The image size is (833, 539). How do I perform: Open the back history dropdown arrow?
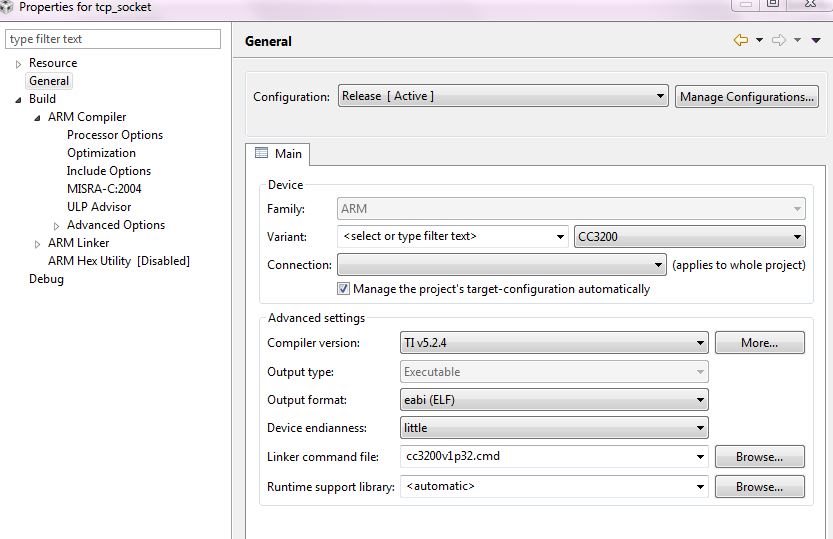point(760,40)
